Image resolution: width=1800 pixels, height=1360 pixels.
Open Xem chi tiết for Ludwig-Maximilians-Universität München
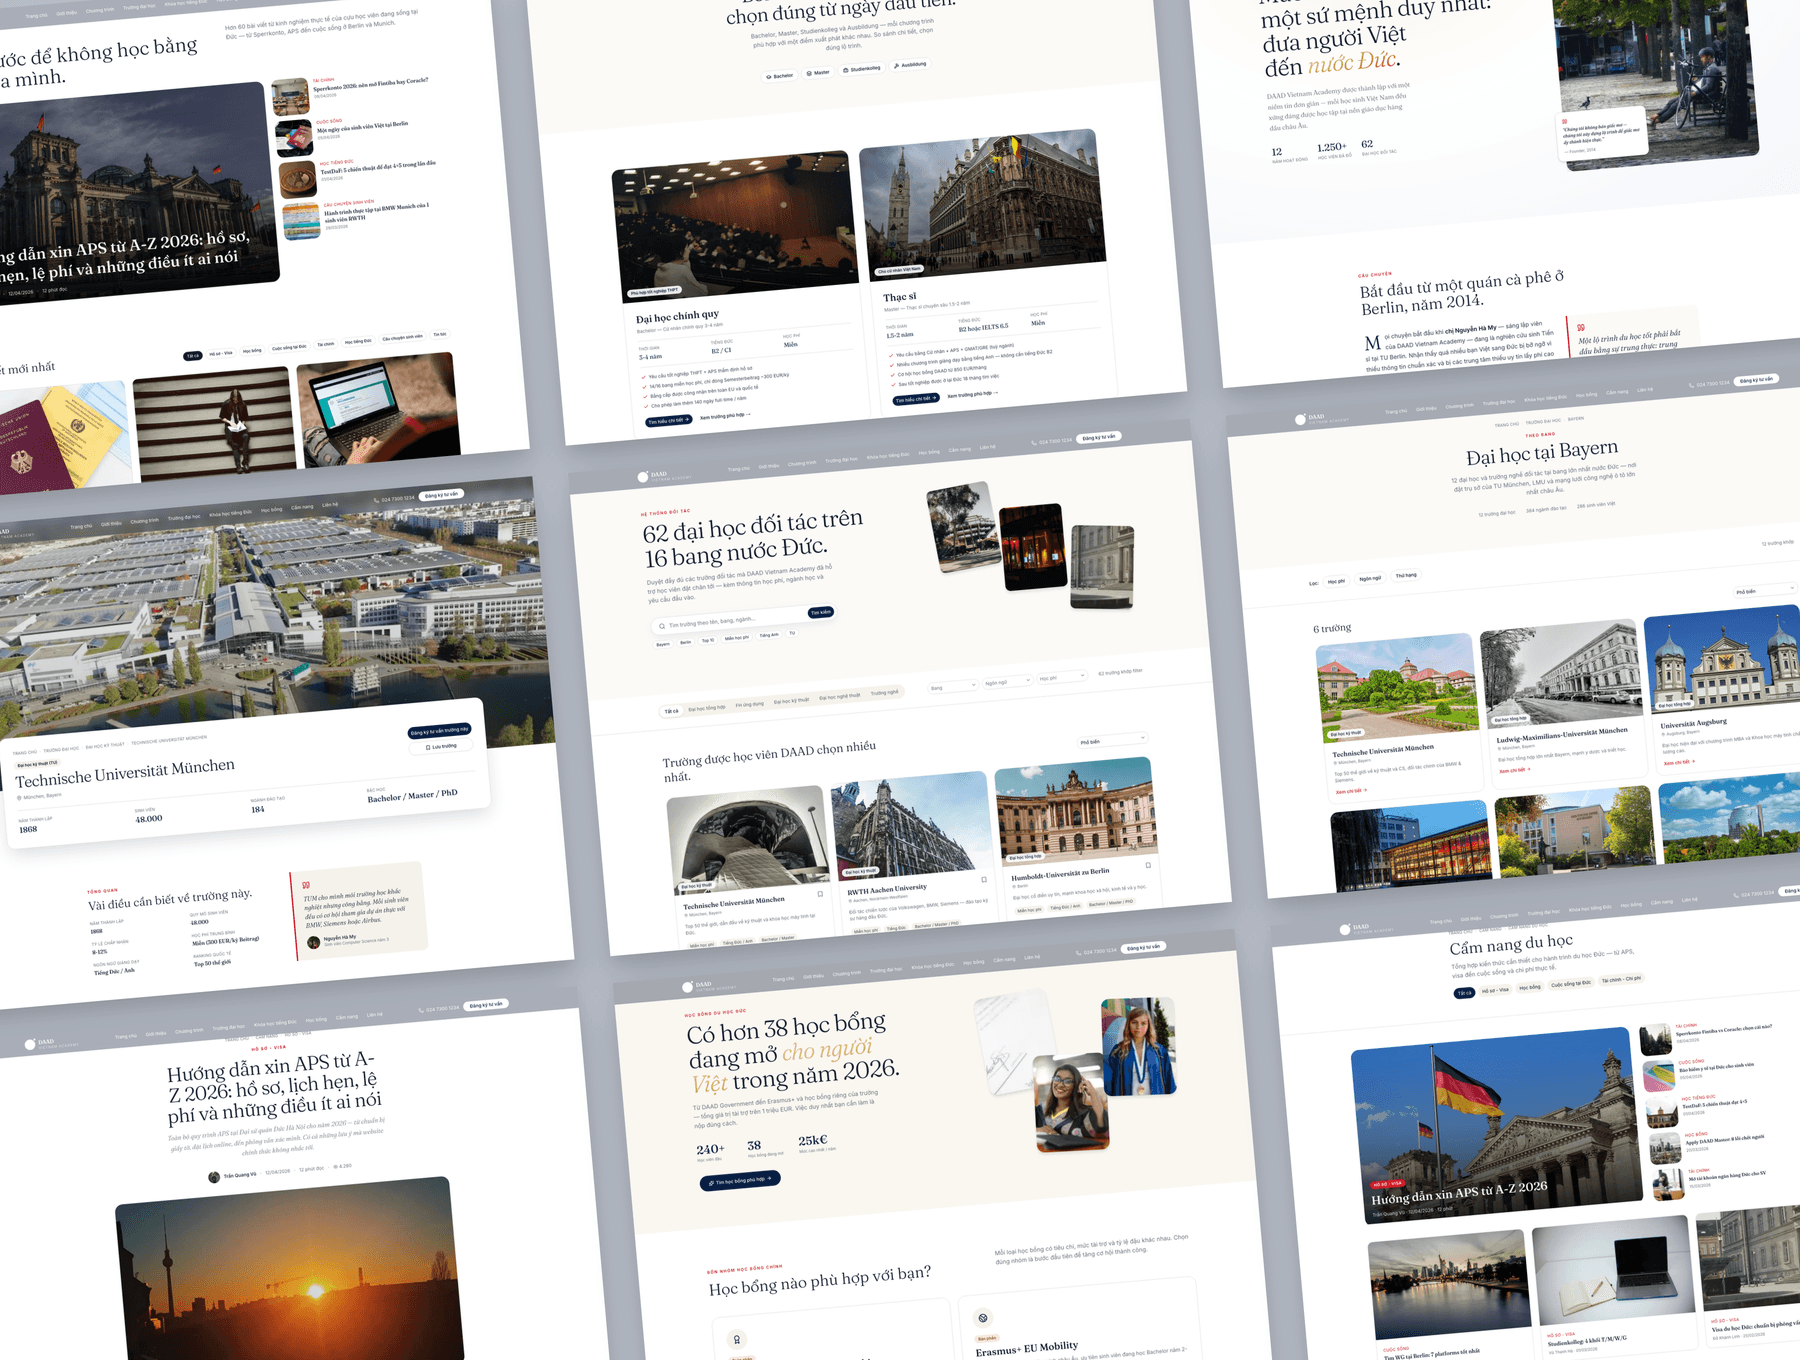(x=1514, y=770)
